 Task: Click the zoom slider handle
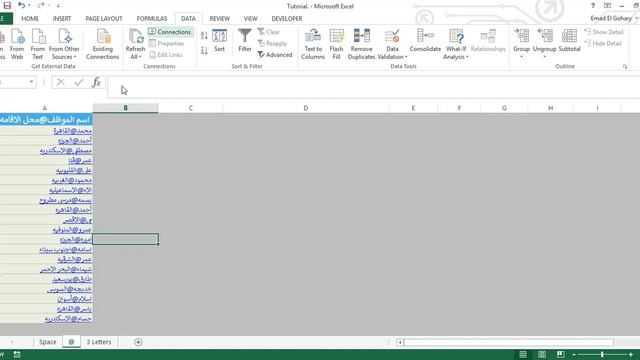[x=602, y=354]
